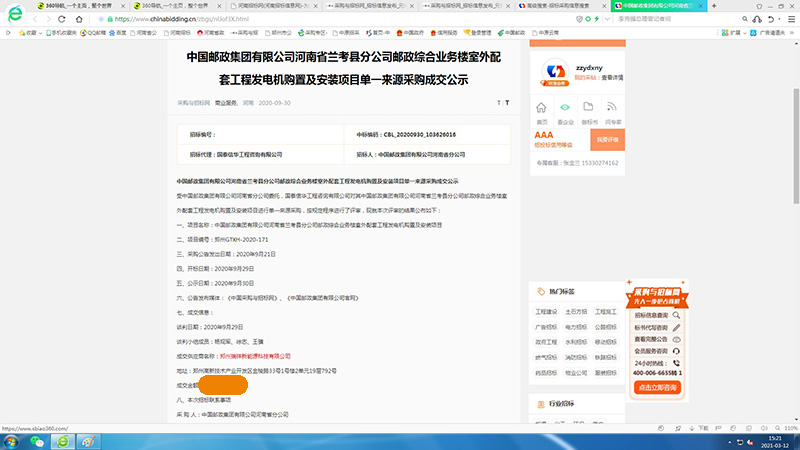Switch to the second 360导航 tab
The height and width of the screenshot is (450, 800).
175,6
